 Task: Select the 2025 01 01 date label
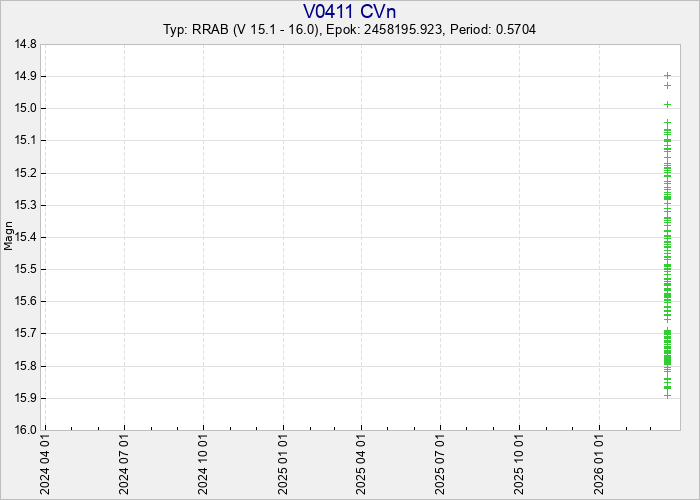click(x=284, y=465)
